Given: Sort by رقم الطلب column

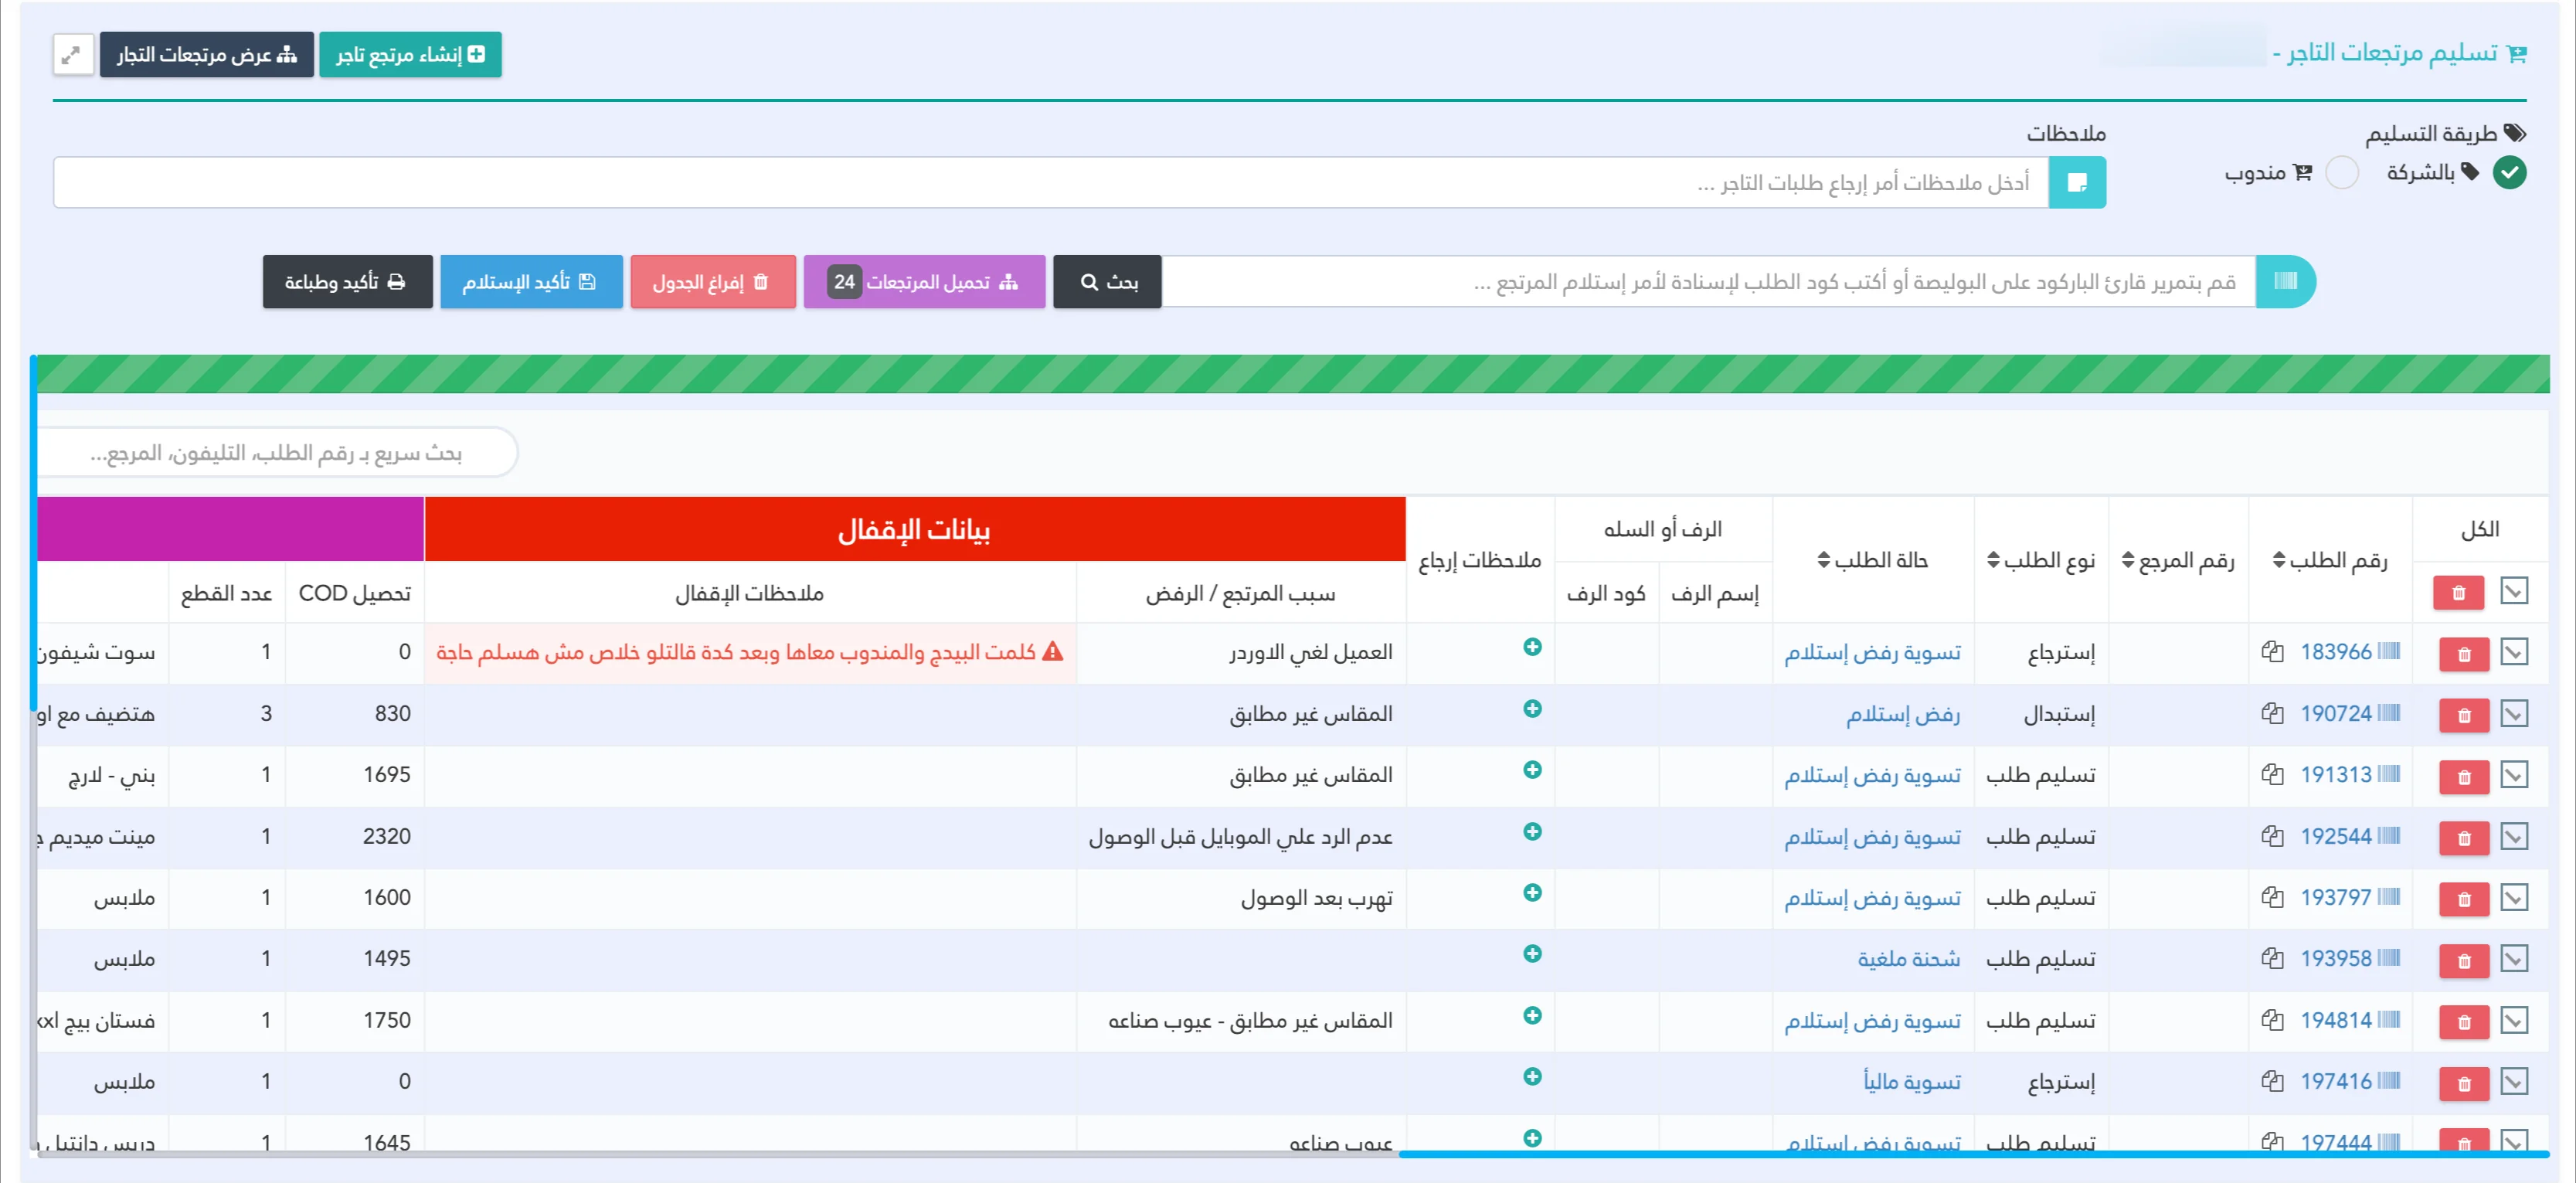Looking at the screenshot, I should [x=2329, y=560].
